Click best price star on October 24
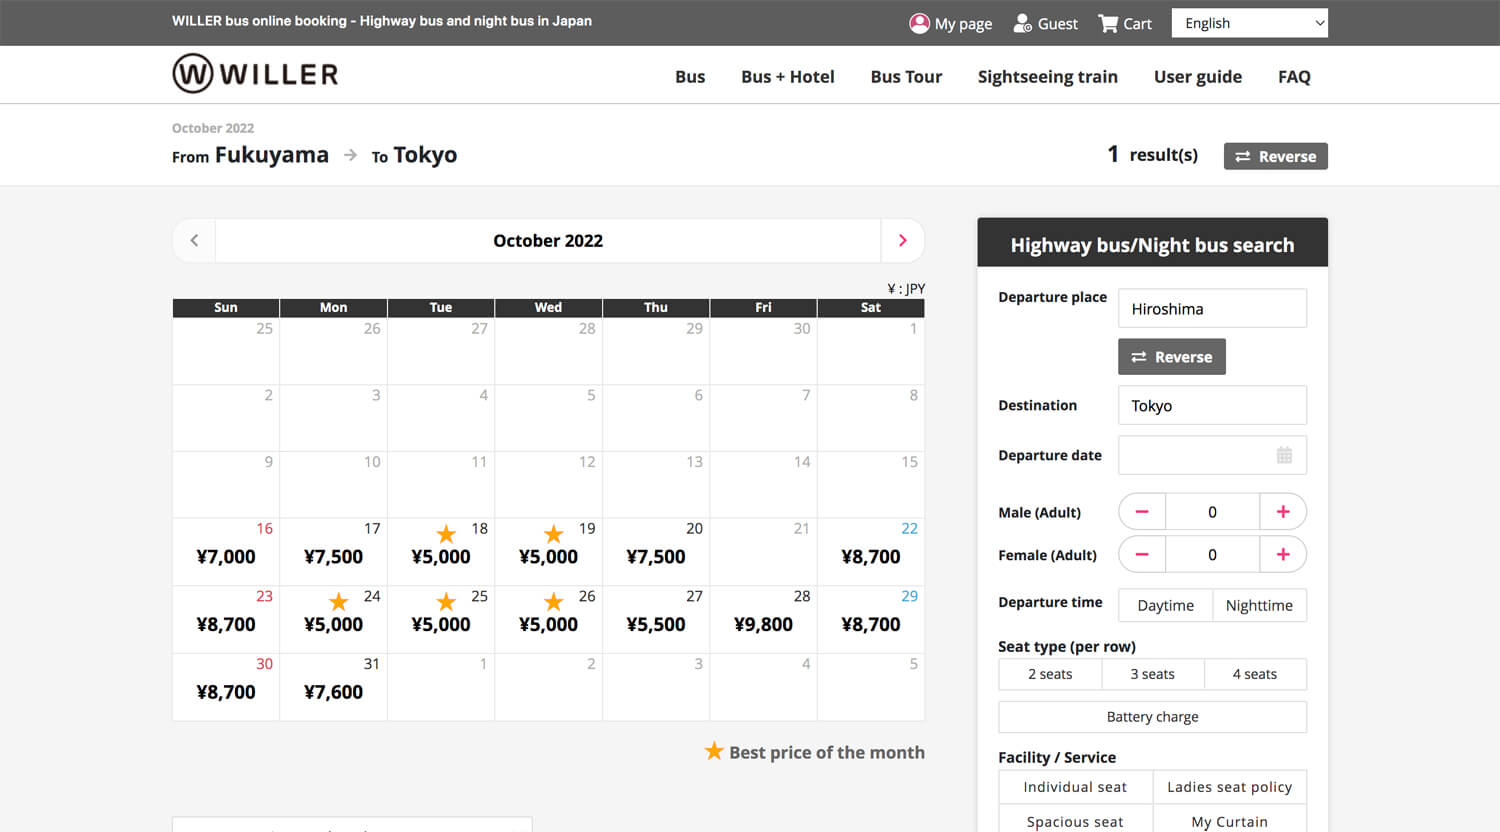 [x=339, y=601]
